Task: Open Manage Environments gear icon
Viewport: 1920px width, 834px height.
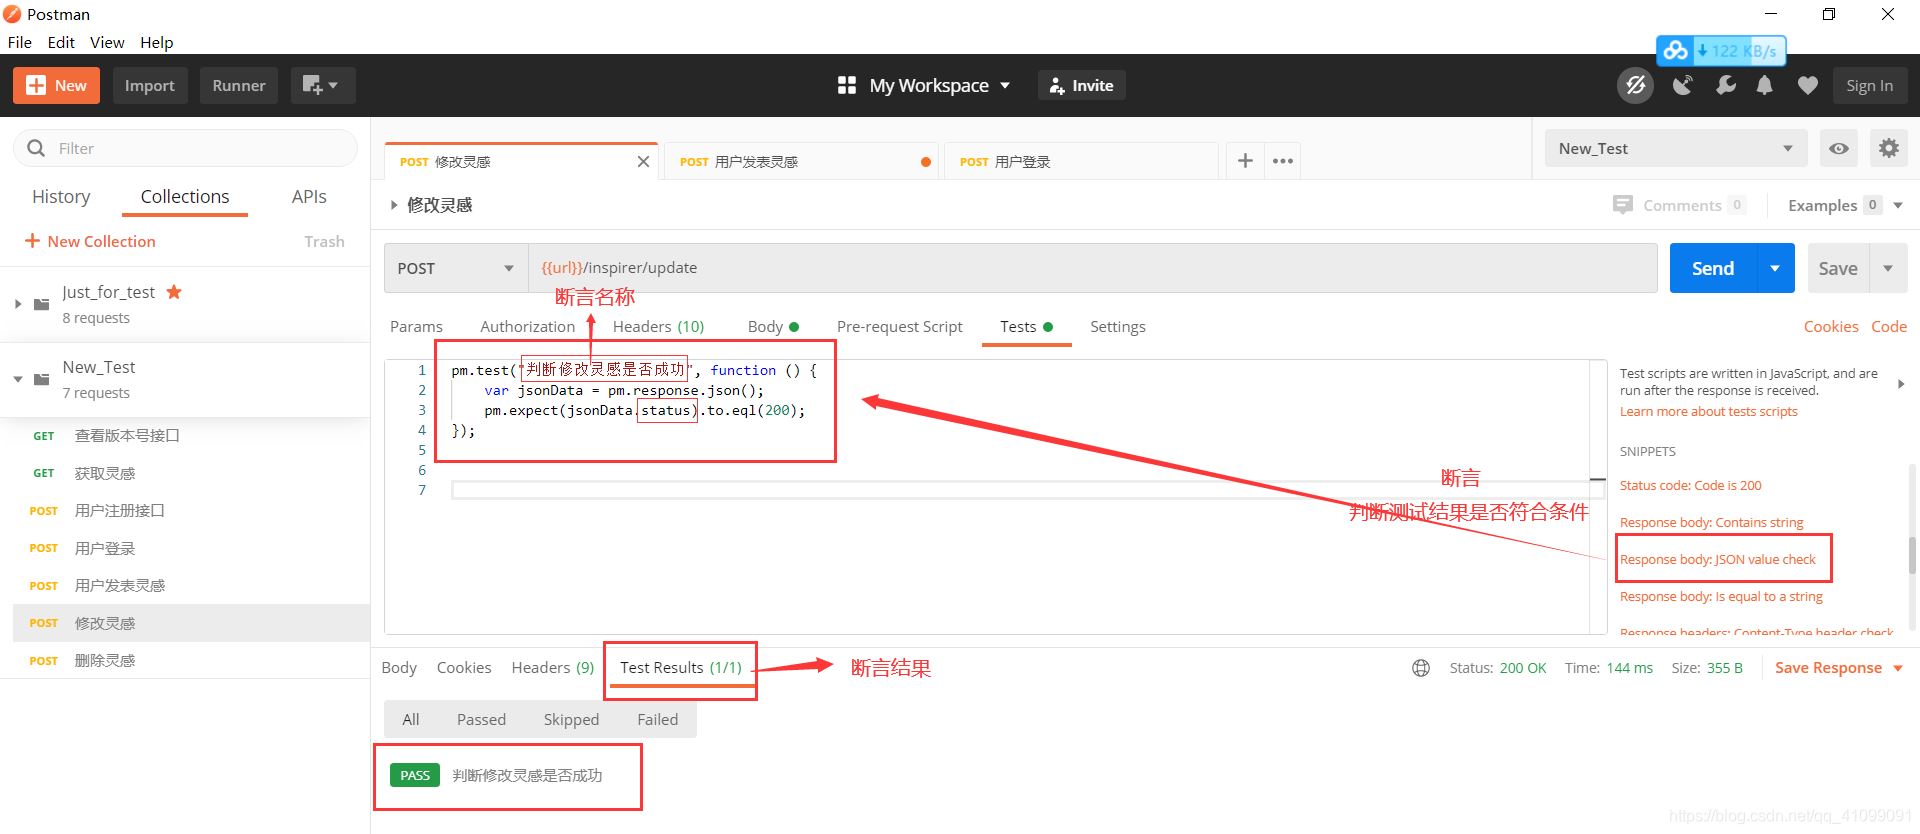Action: pos(1888,148)
